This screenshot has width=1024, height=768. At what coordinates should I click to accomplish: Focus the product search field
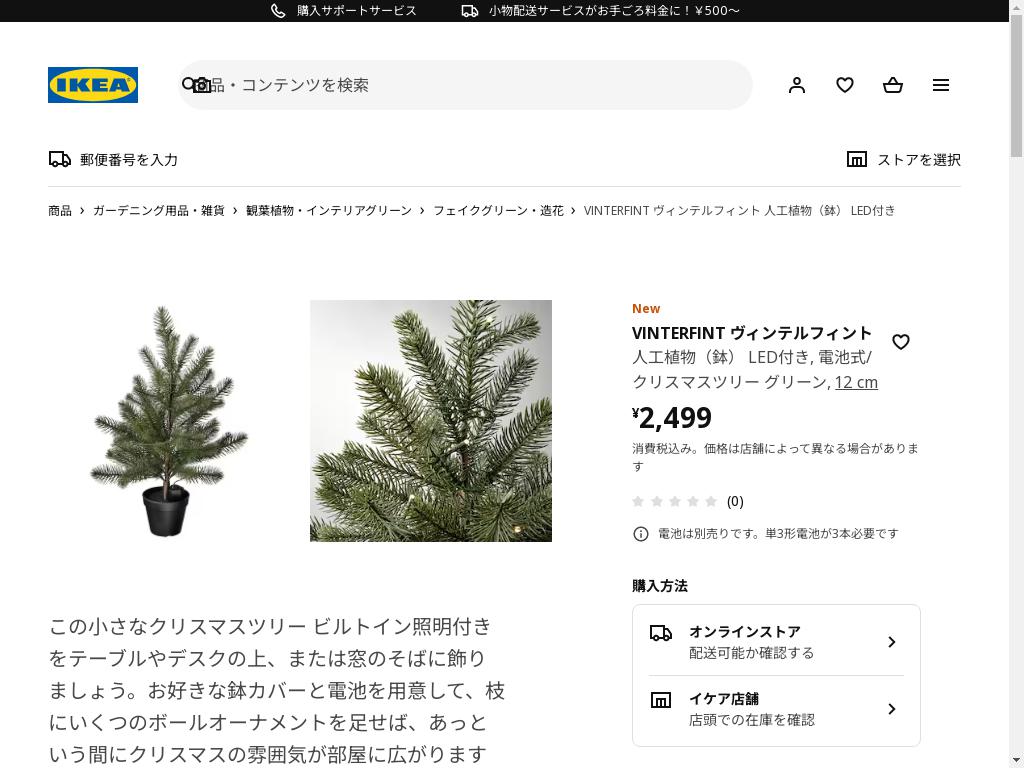[x=465, y=85]
